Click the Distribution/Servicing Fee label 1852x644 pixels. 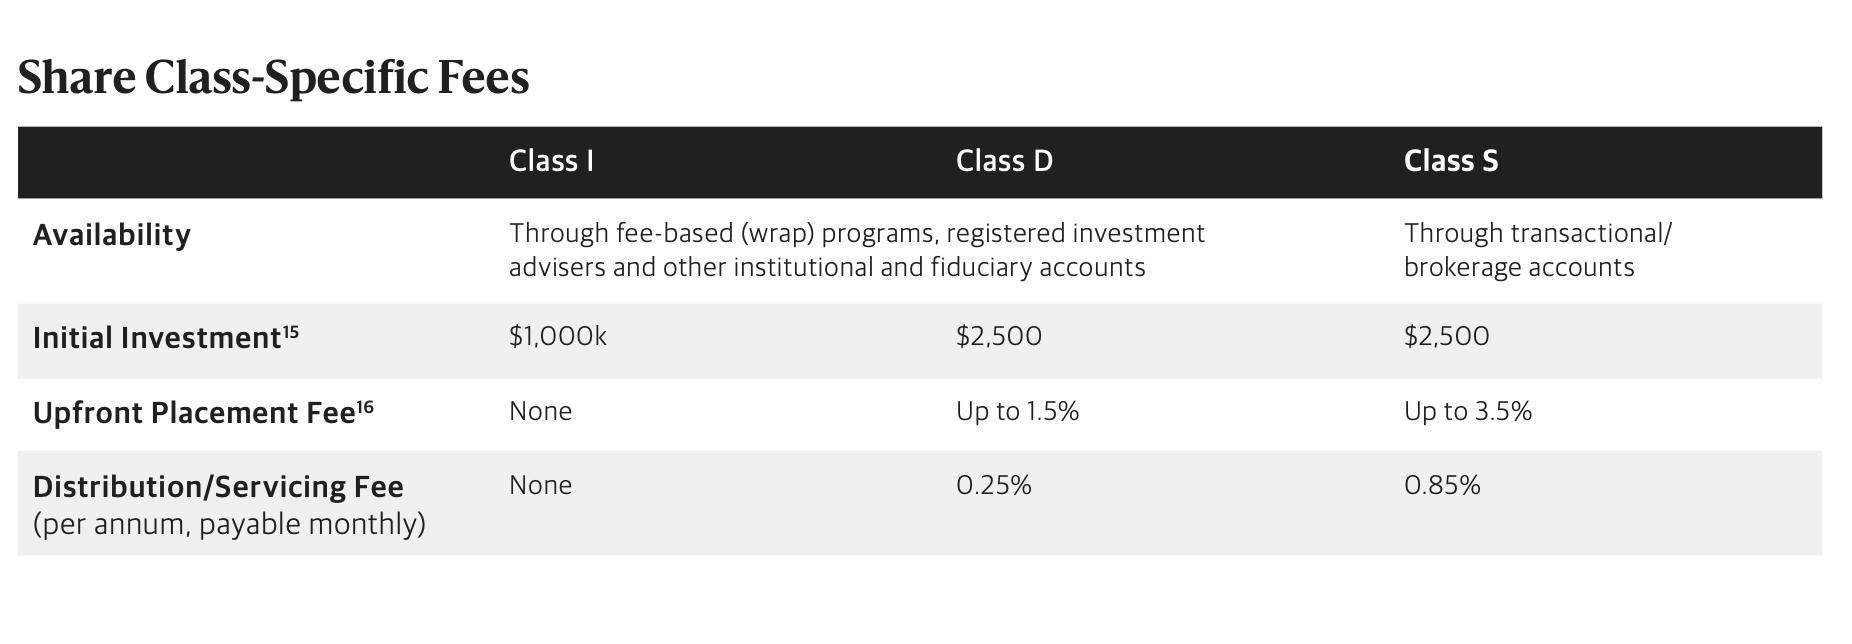[218, 487]
